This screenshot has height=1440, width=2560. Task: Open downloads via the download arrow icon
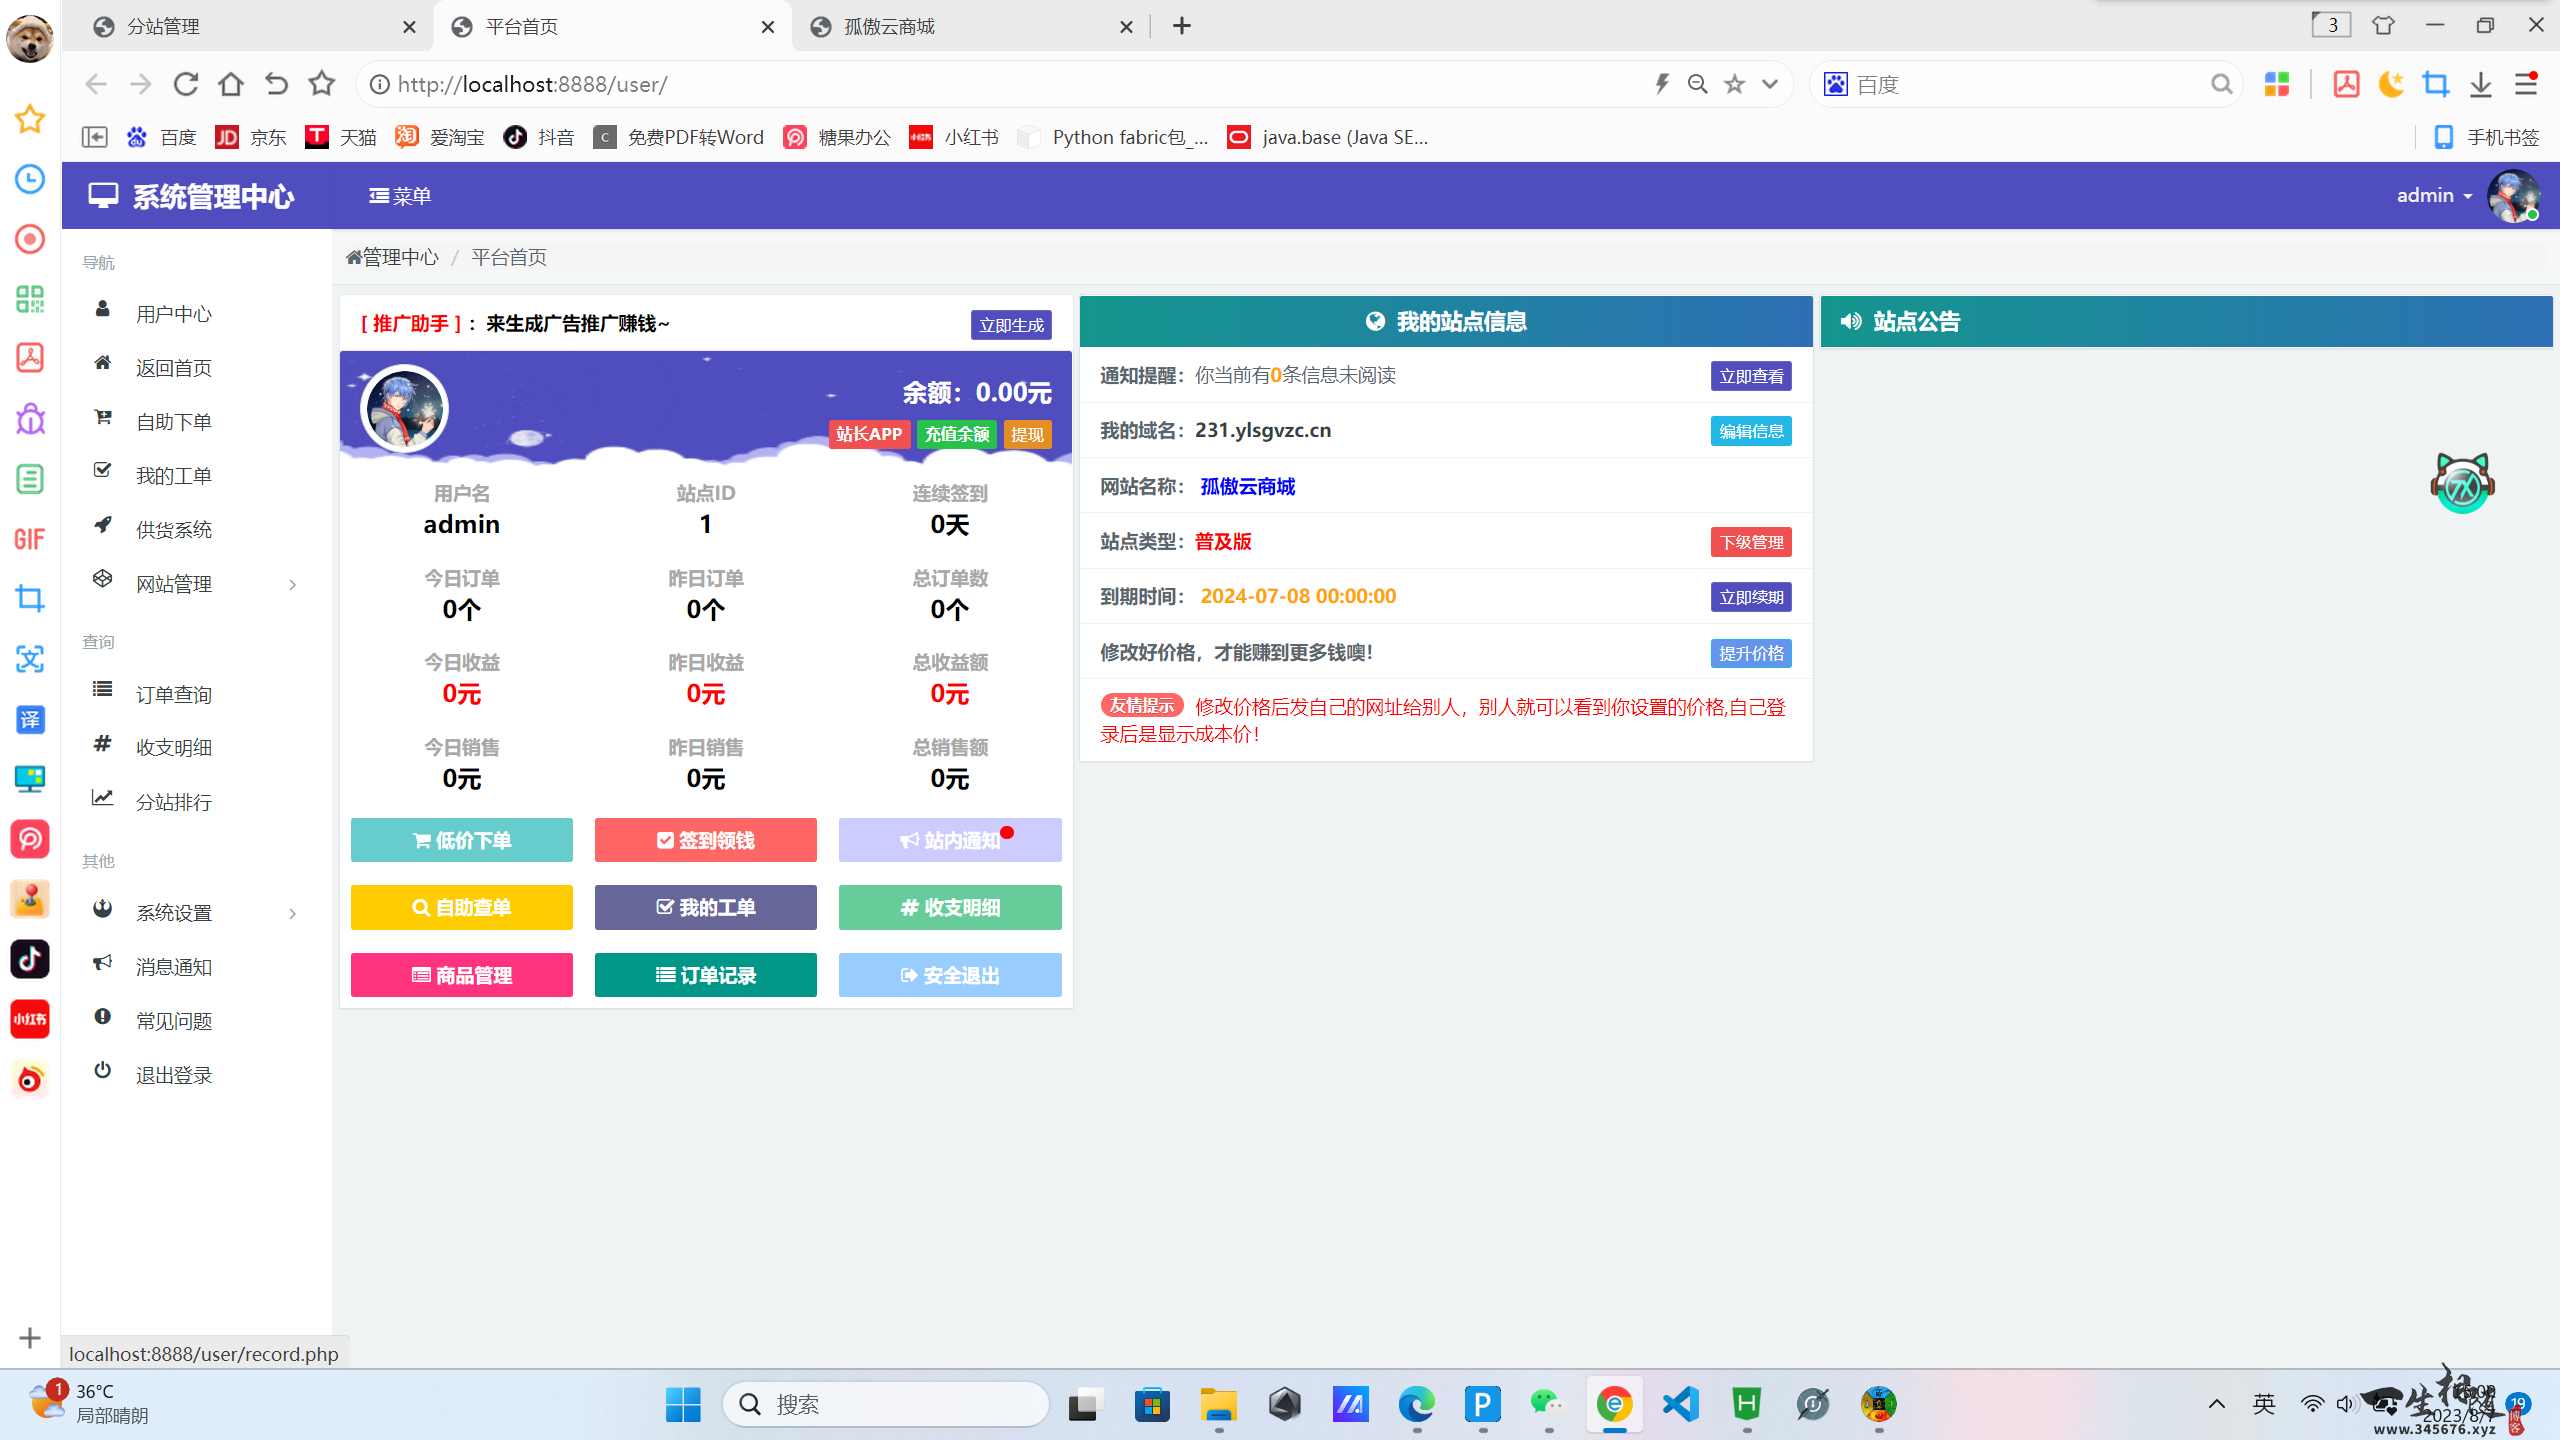click(2480, 84)
